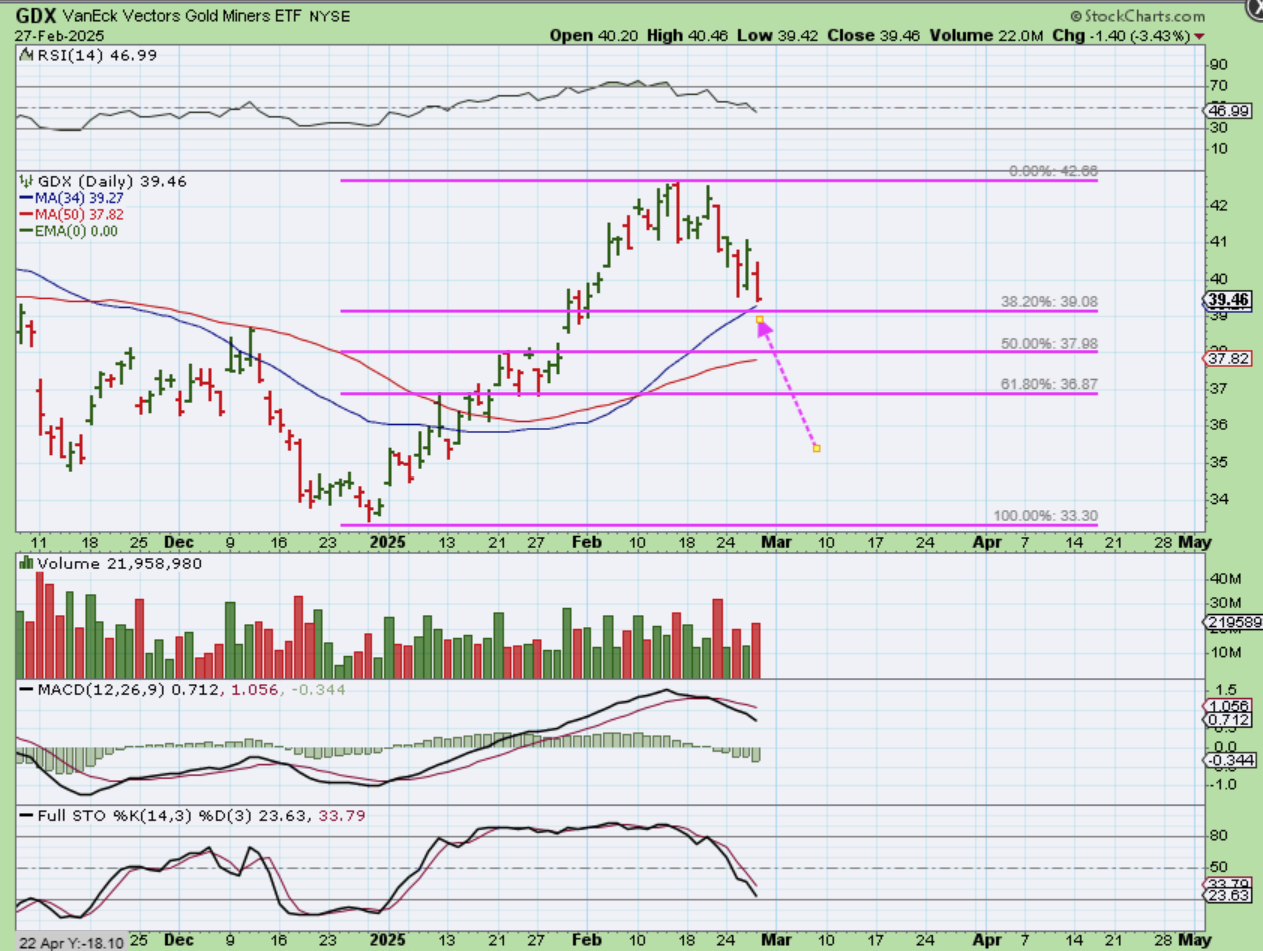
Task: Click the Volume 21,958,980 panel label
Action: pyautogui.click(x=111, y=563)
